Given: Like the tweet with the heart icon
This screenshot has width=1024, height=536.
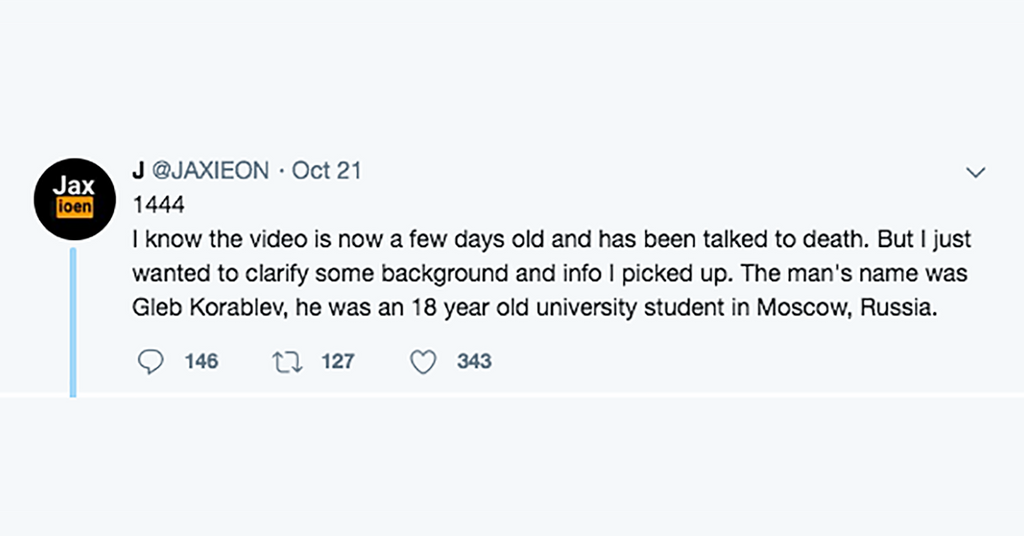Looking at the screenshot, I should coord(424,362).
